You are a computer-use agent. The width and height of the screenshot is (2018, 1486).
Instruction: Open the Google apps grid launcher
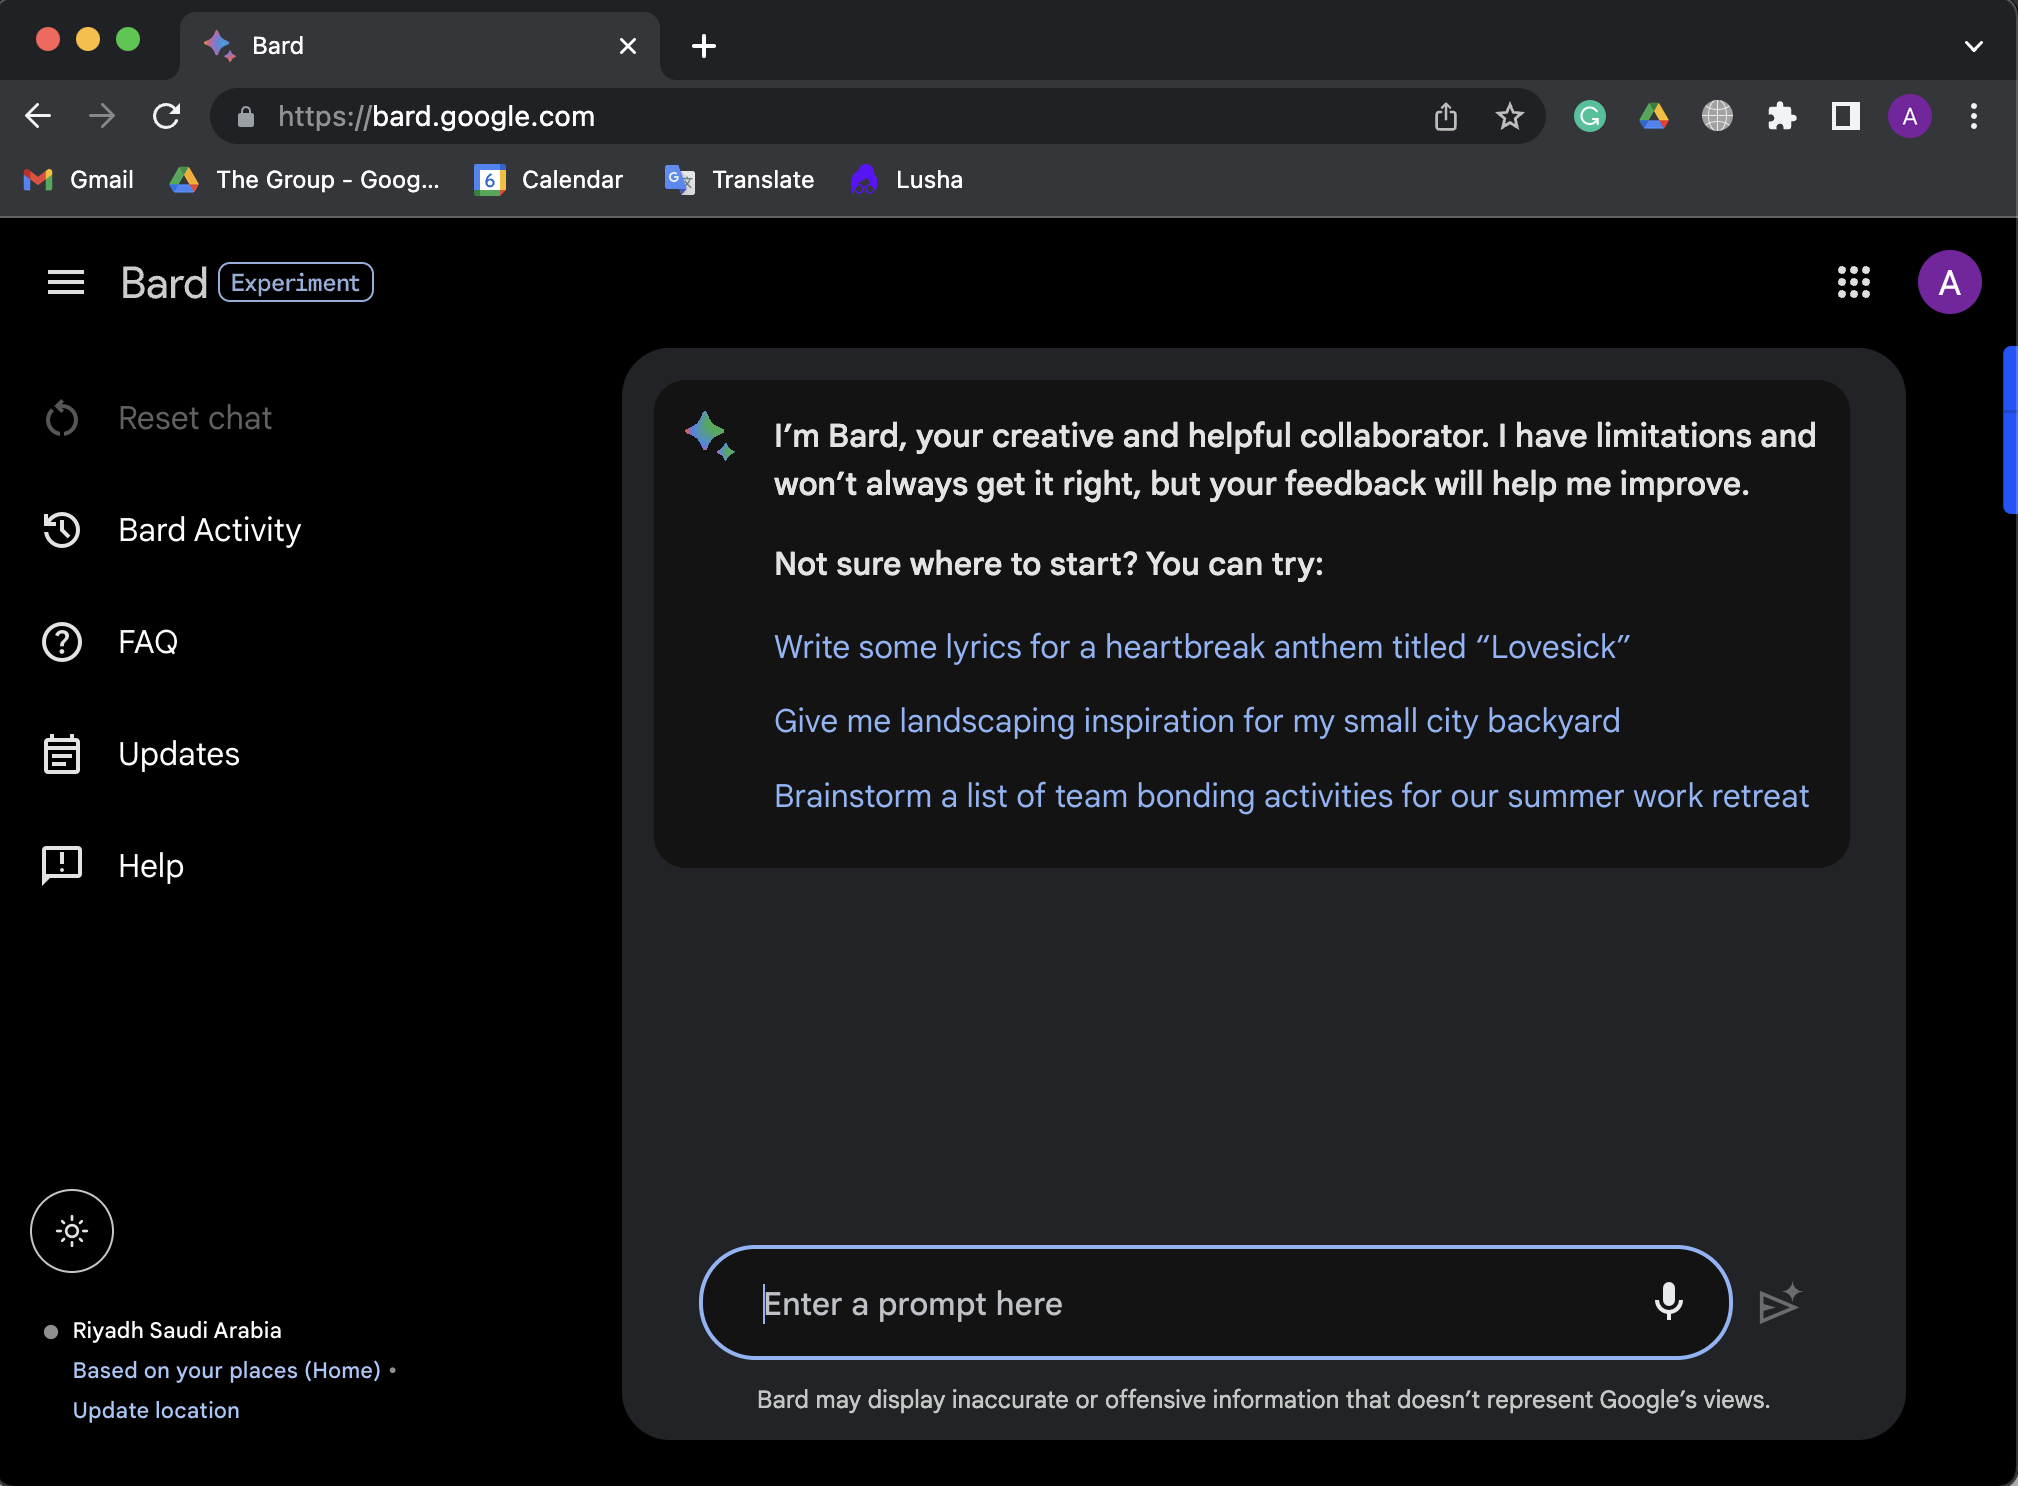(x=1854, y=282)
